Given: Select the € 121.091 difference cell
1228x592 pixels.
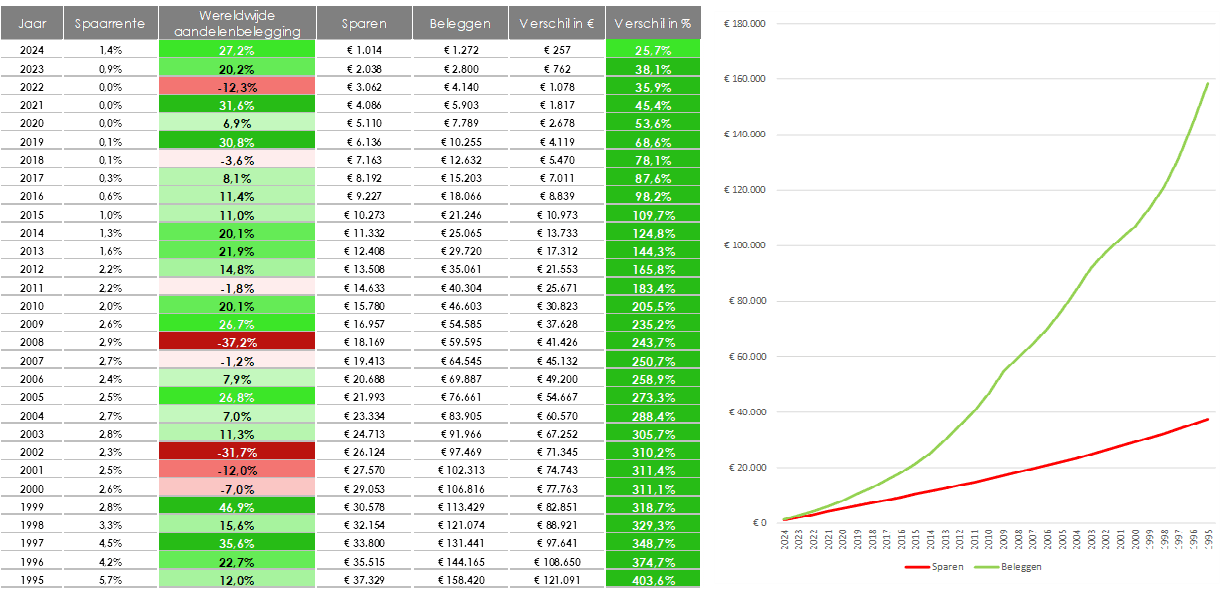Looking at the screenshot, I should 556,580.
